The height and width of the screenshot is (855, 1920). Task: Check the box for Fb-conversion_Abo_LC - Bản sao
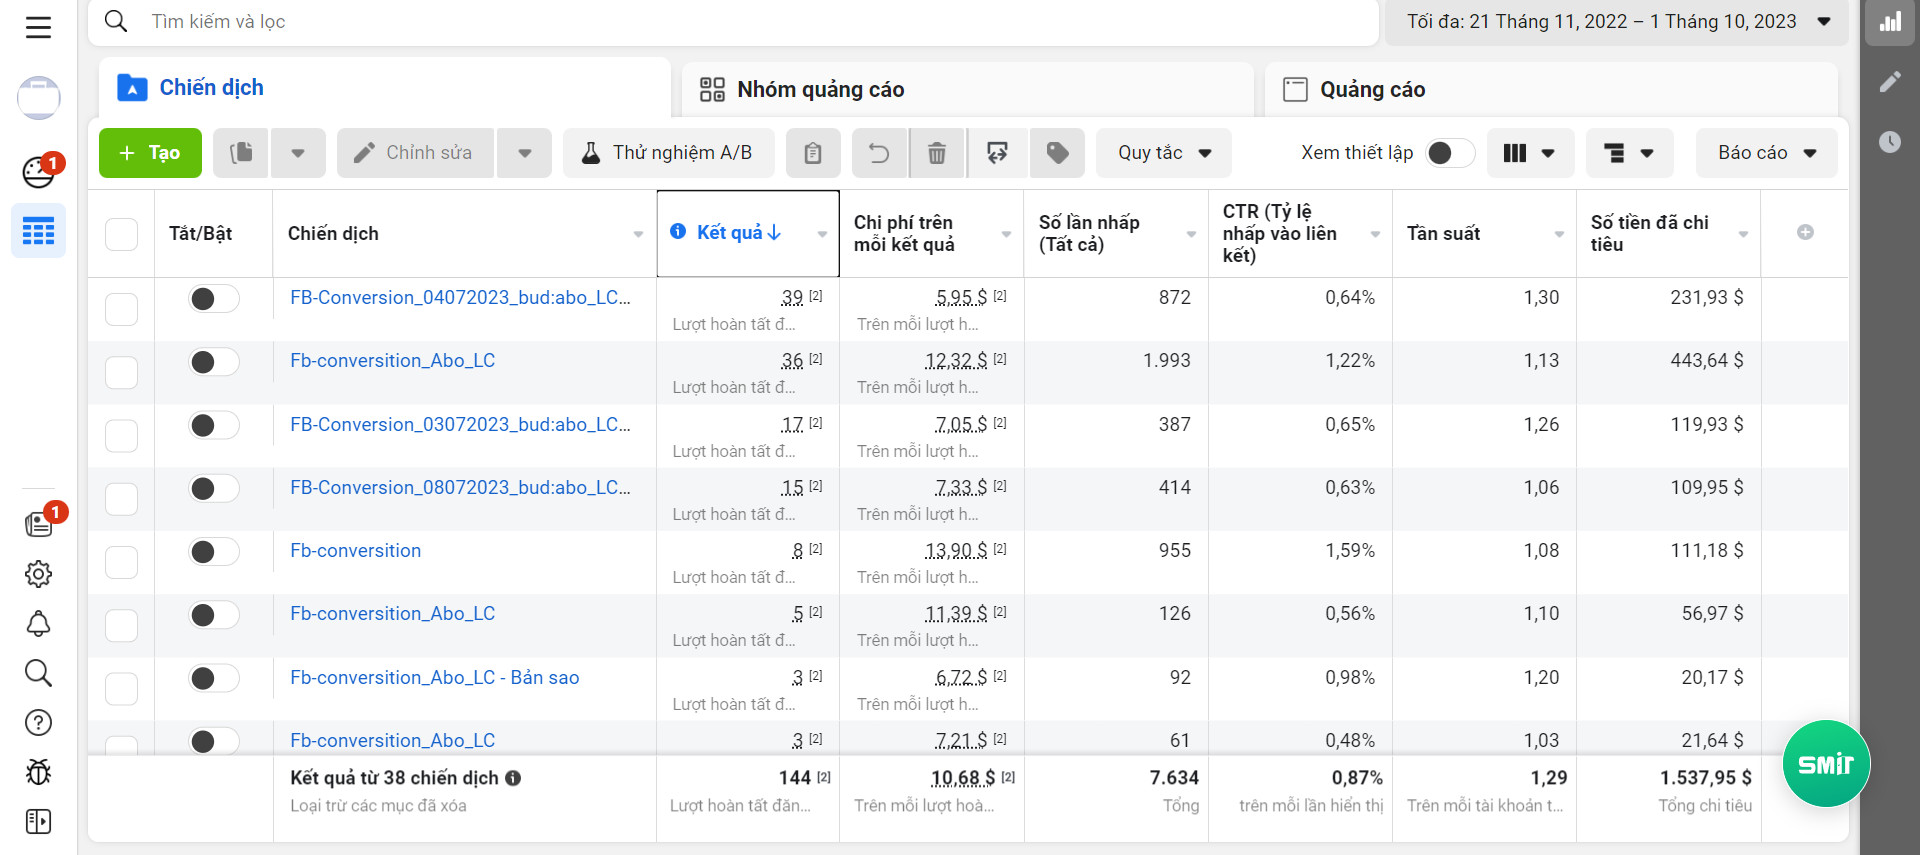122,689
